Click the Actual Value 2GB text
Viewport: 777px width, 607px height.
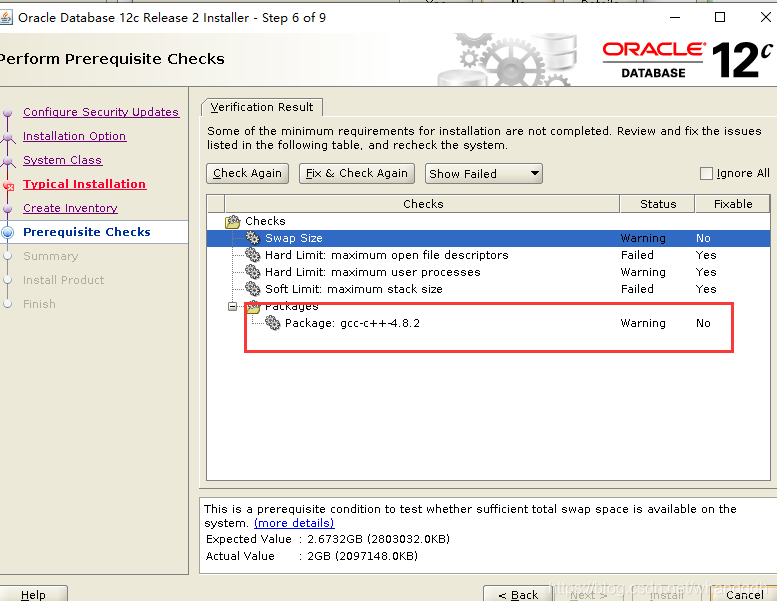[x=362, y=555]
